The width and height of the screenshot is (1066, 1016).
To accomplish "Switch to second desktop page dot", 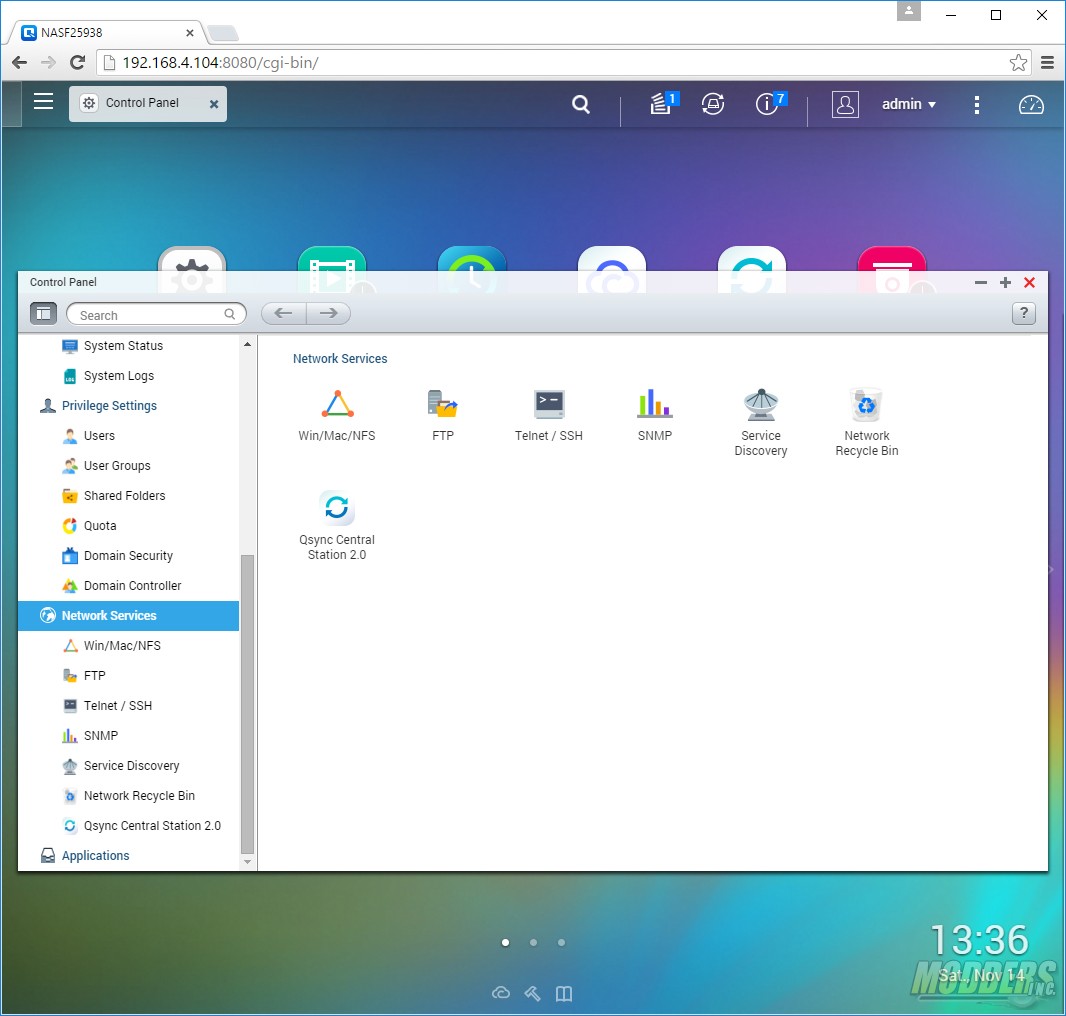I will click(x=534, y=943).
